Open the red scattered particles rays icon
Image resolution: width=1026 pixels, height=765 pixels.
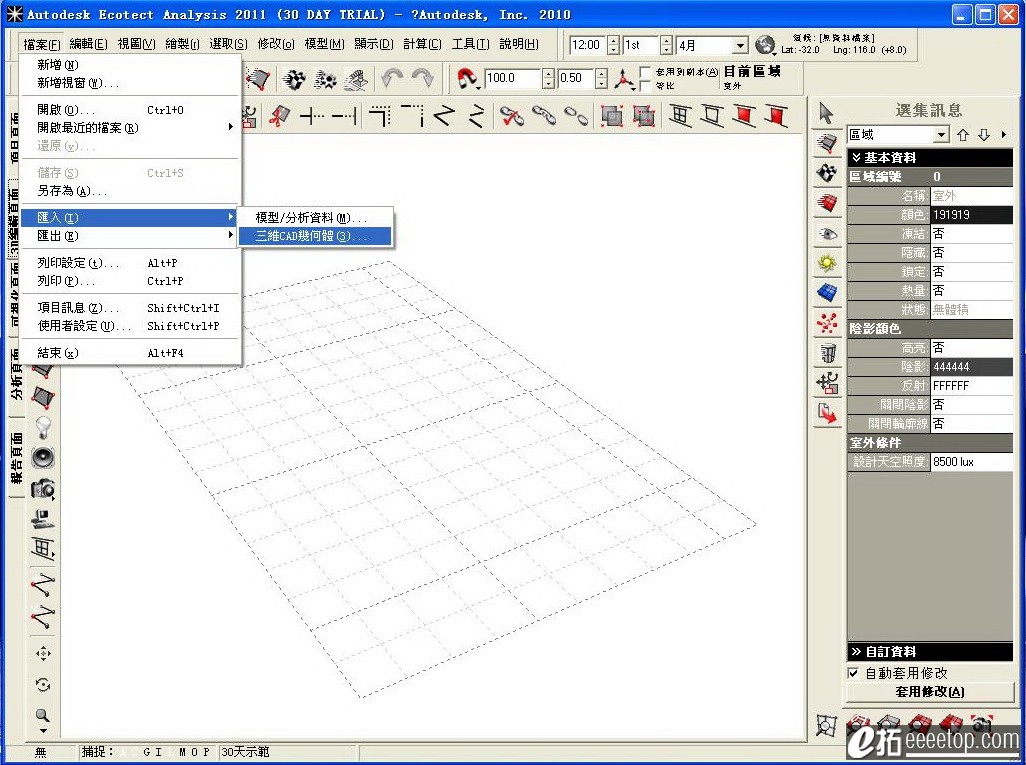tap(827, 323)
